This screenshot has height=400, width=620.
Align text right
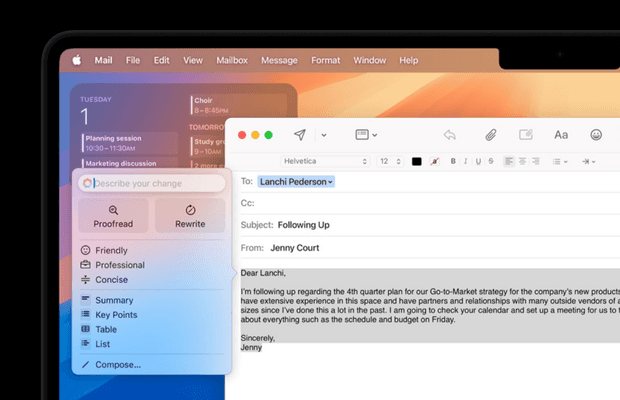point(536,161)
